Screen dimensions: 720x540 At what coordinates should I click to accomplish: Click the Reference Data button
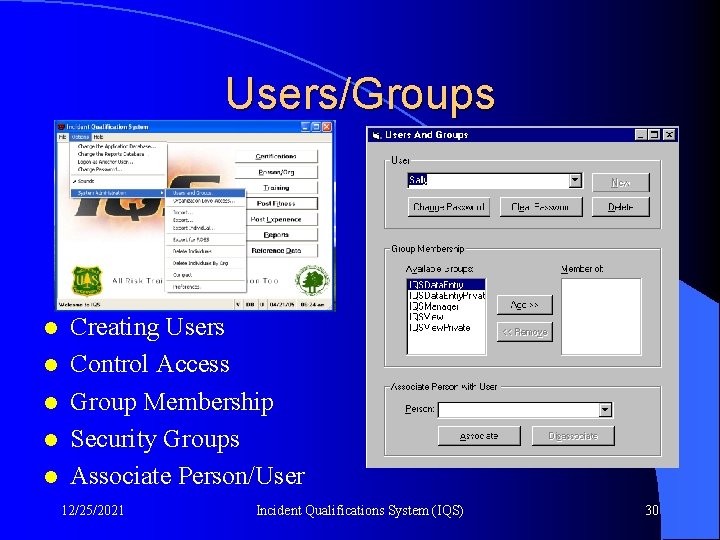click(x=282, y=251)
